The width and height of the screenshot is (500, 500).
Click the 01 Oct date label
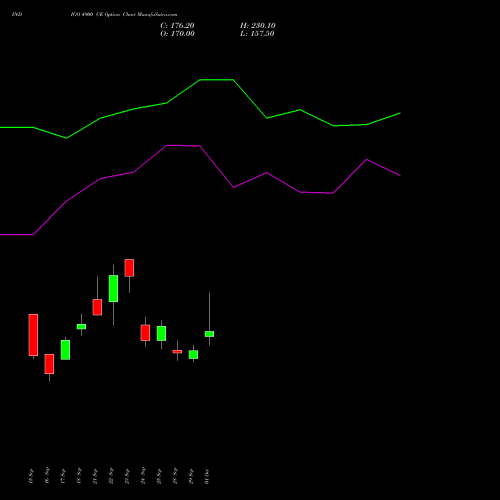tap(207, 476)
